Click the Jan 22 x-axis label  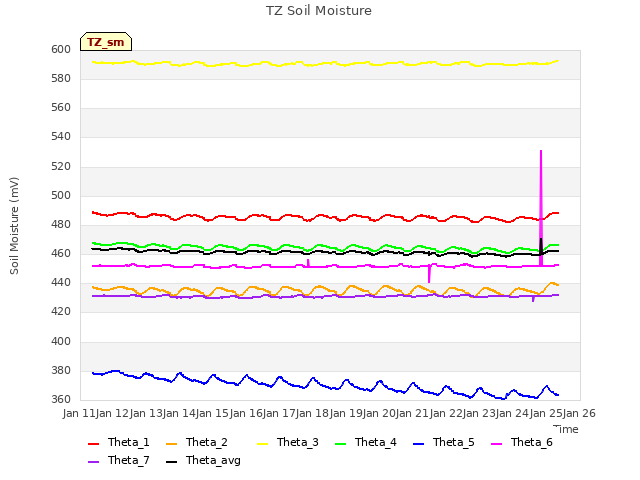[446, 413]
